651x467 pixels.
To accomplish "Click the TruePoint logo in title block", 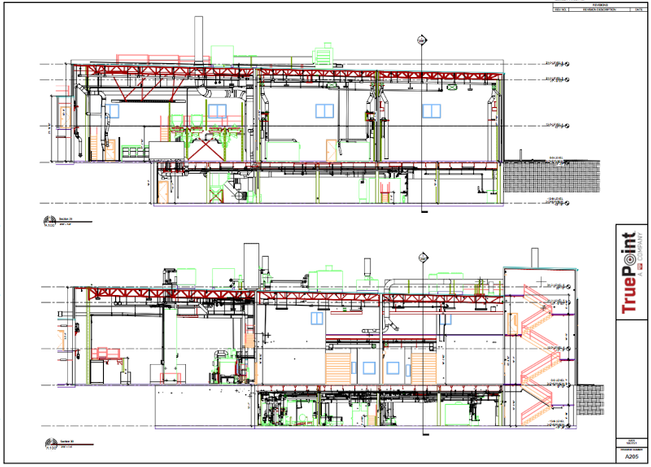I will click(631, 272).
